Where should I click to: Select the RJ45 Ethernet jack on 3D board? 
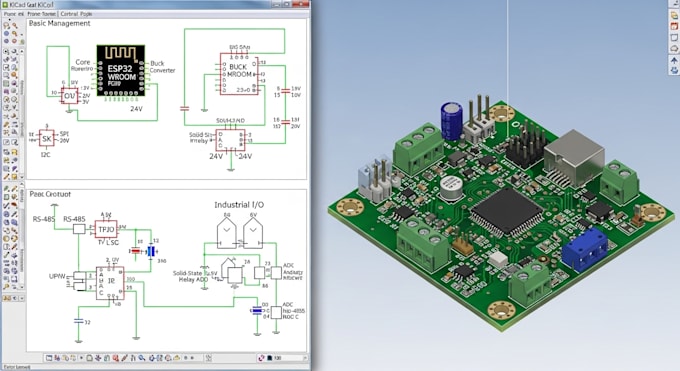[575, 157]
